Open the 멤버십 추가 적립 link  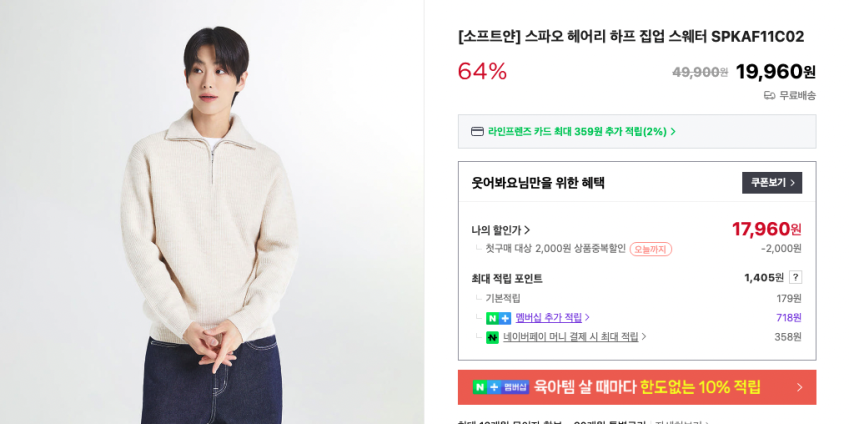[548, 317]
